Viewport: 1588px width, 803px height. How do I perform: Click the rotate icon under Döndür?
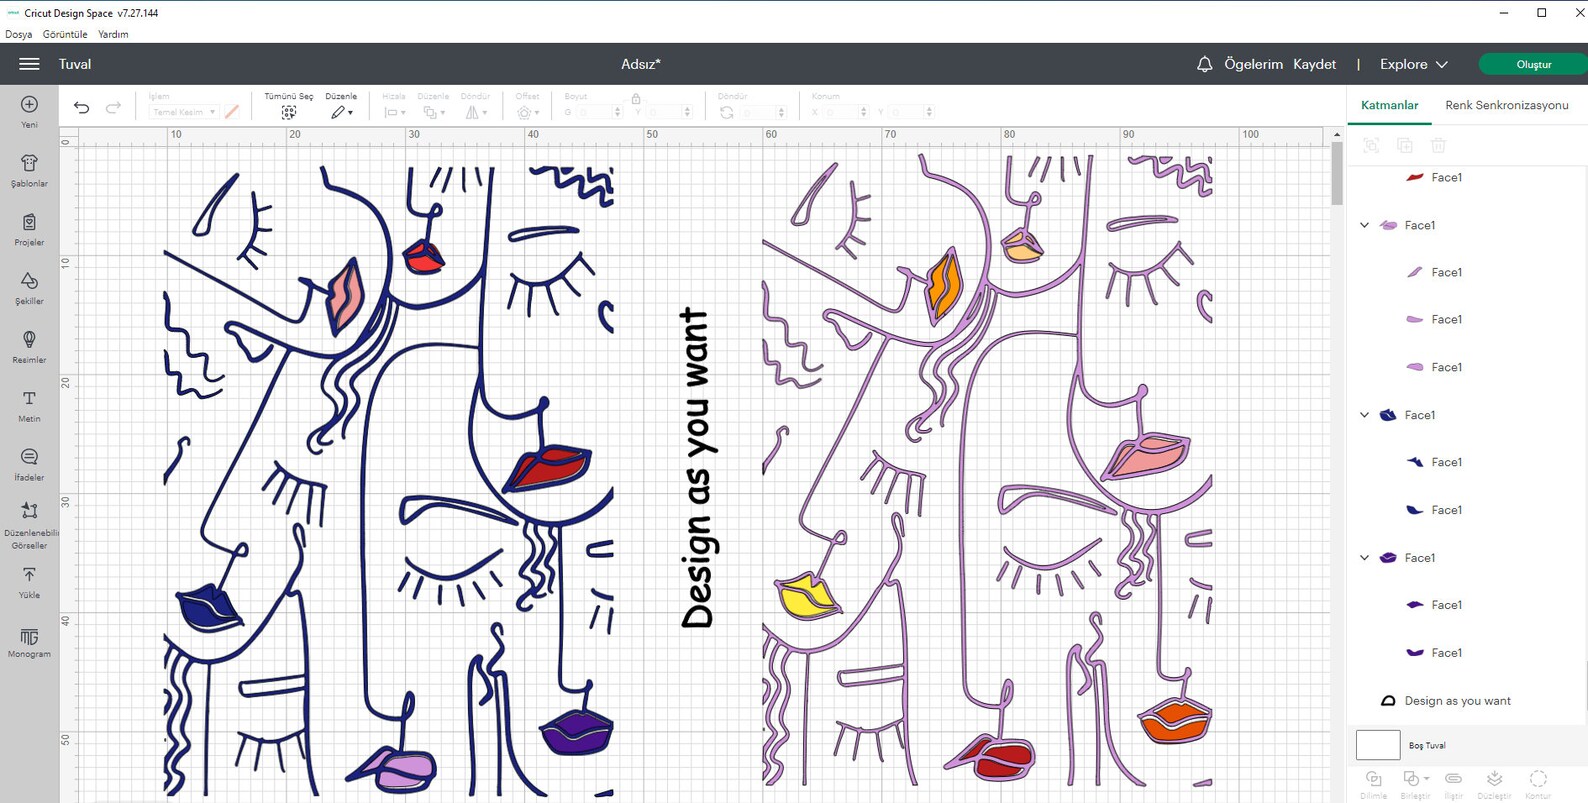[x=727, y=112]
